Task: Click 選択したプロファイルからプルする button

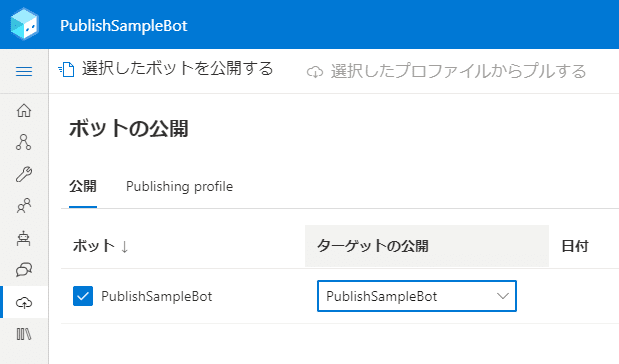Action: tap(446, 71)
